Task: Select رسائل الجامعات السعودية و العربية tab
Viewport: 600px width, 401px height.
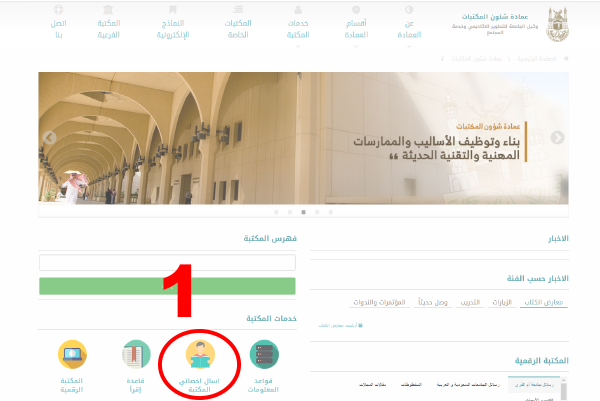Action: tap(468, 385)
